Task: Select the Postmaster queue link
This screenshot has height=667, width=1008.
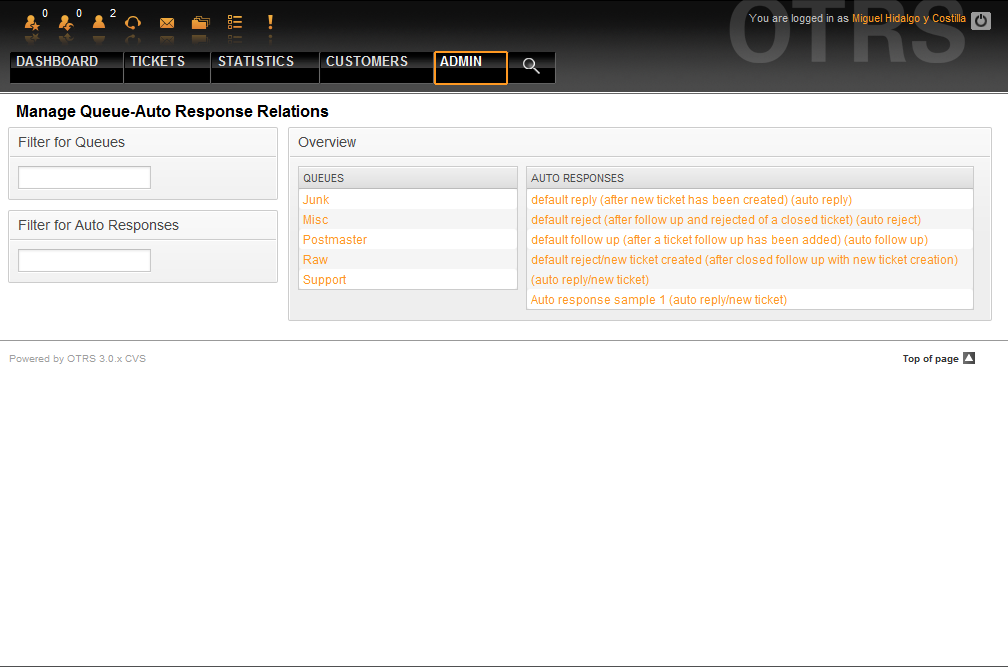Action: point(335,240)
